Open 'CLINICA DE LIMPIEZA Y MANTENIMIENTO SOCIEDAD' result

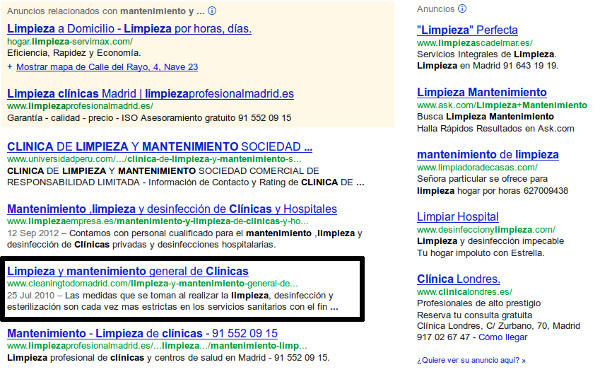pyautogui.click(x=160, y=147)
